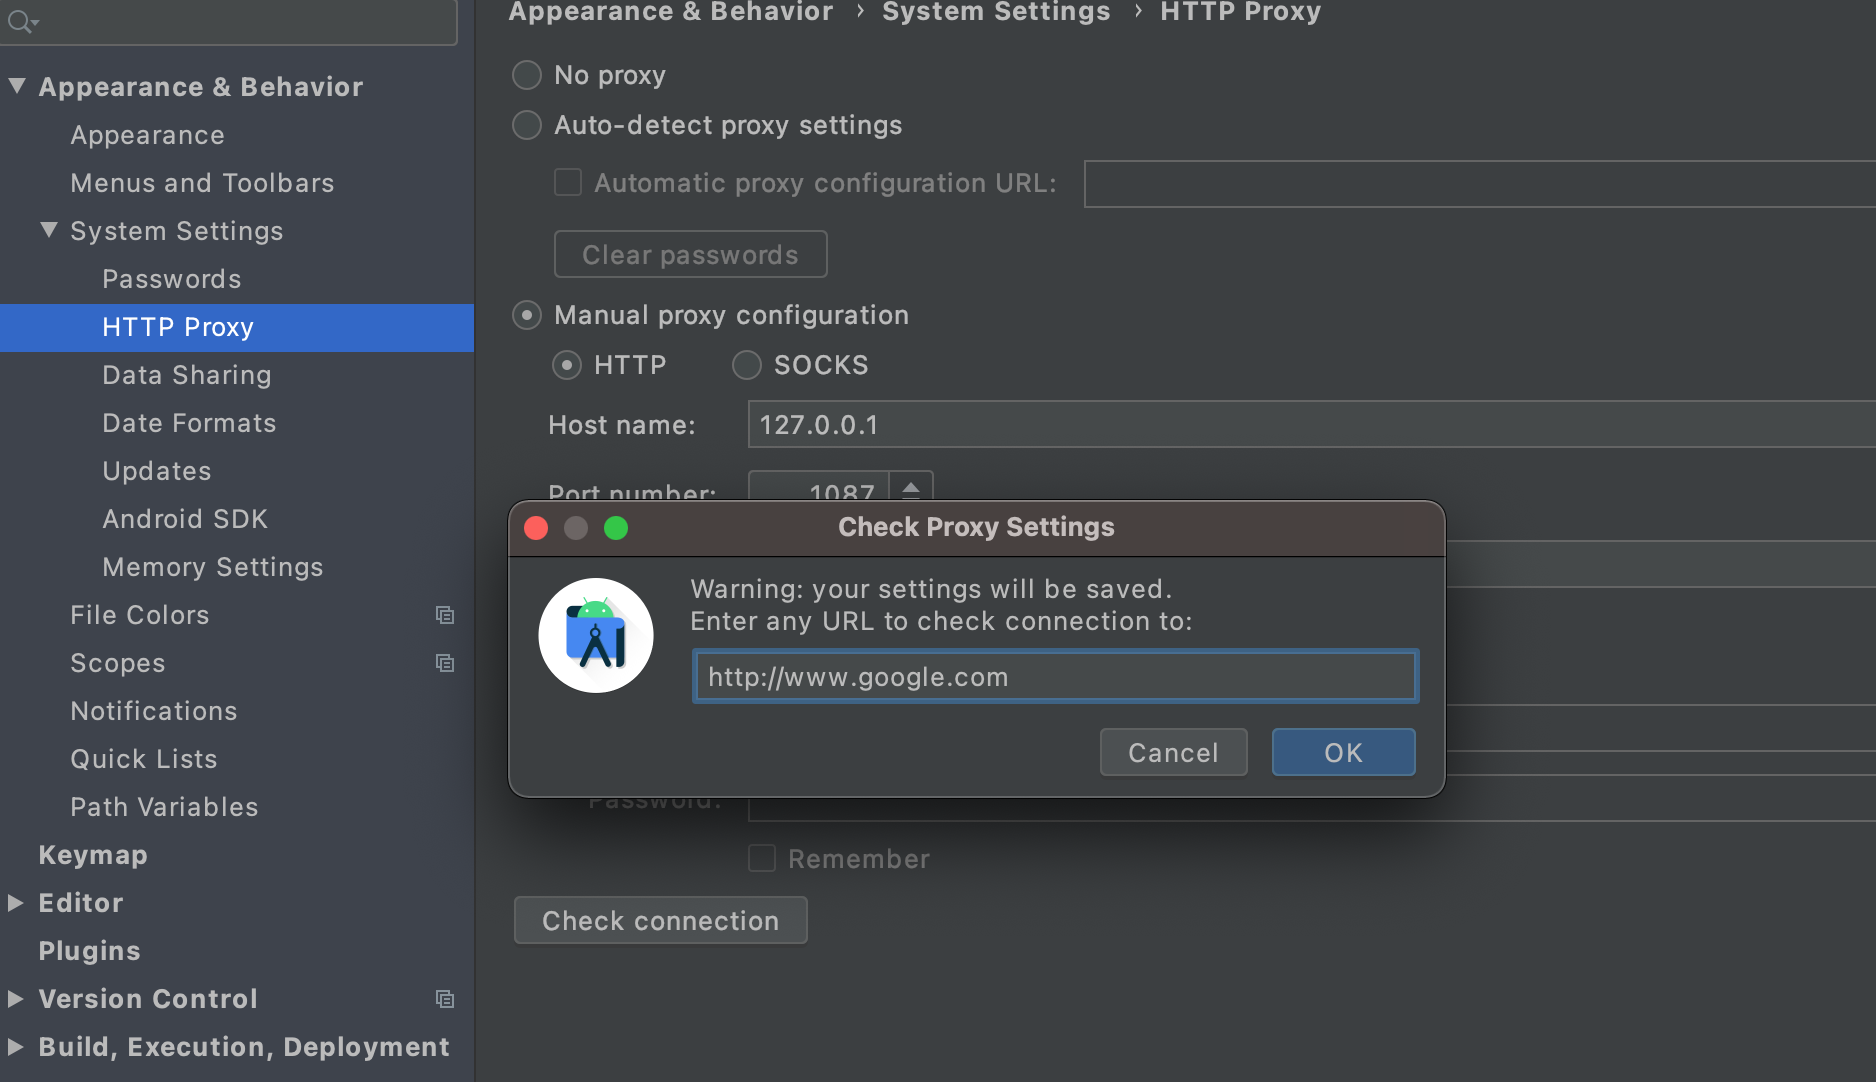Image resolution: width=1876 pixels, height=1082 pixels.
Task: Click the Check connection button
Action: tap(660, 920)
